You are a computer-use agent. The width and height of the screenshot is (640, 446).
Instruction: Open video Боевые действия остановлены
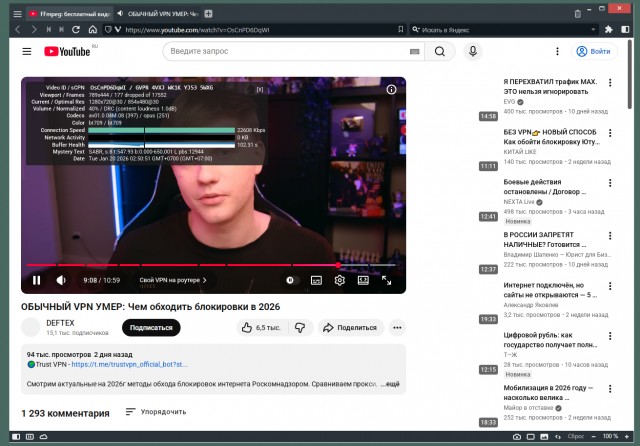click(544, 187)
